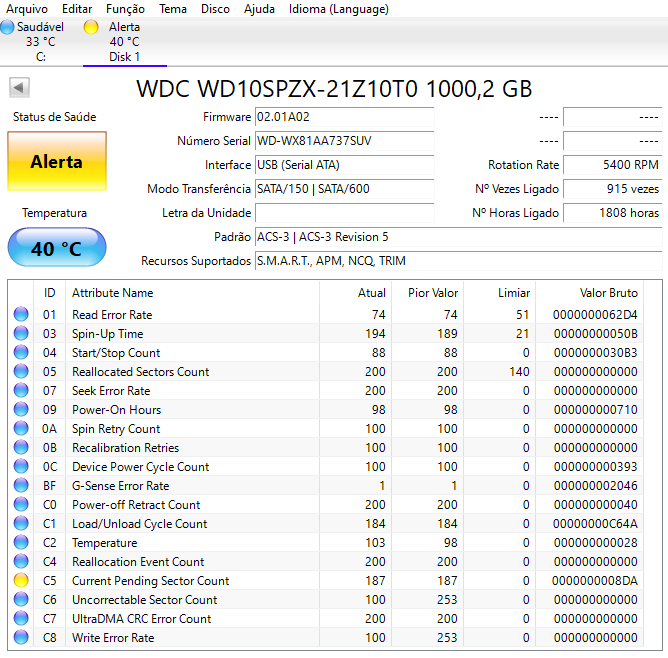Click the empty Letra da Unidade field

(344, 213)
